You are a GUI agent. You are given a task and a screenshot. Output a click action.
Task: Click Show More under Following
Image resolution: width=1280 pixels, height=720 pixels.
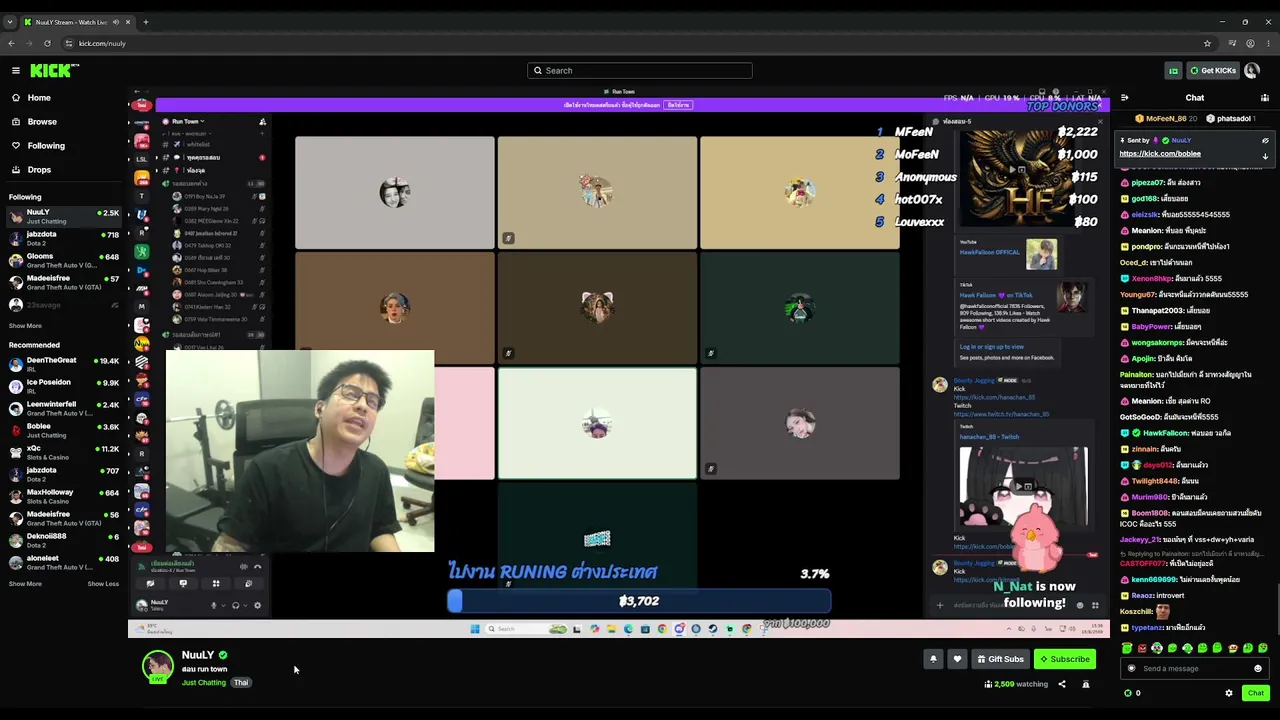pos(25,326)
